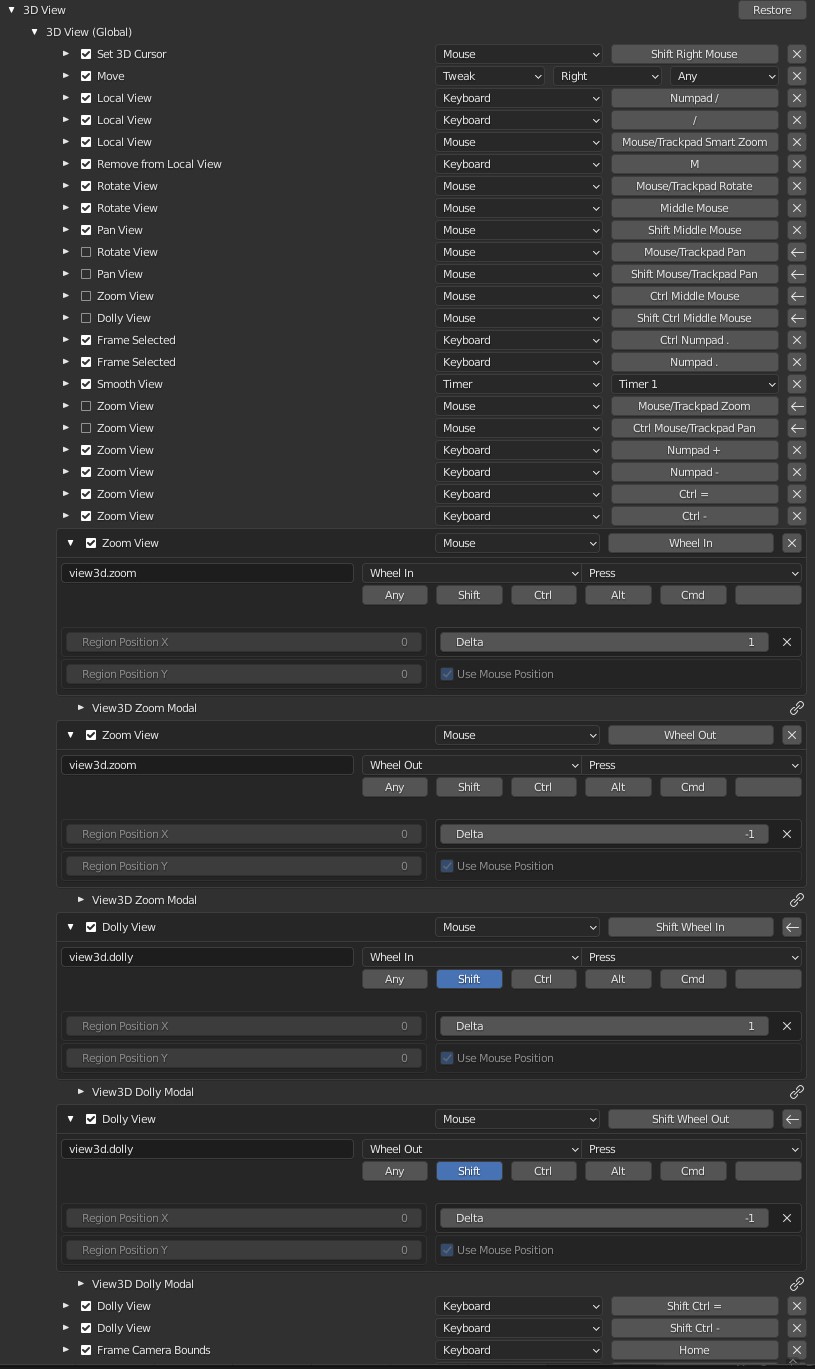Restore Zoom View Mouse/Trackpad Zoom item
The height and width of the screenshot is (1369, 815).
[796, 406]
